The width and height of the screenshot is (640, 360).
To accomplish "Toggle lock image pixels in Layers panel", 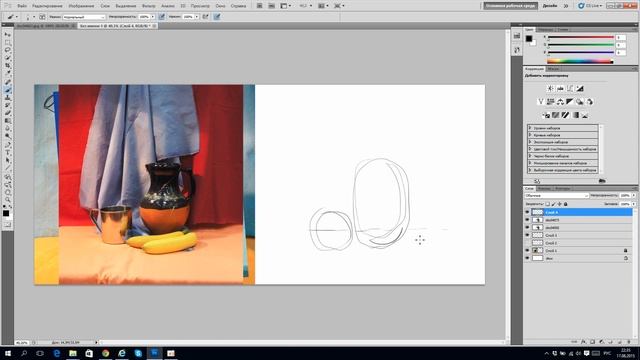I will (553, 204).
